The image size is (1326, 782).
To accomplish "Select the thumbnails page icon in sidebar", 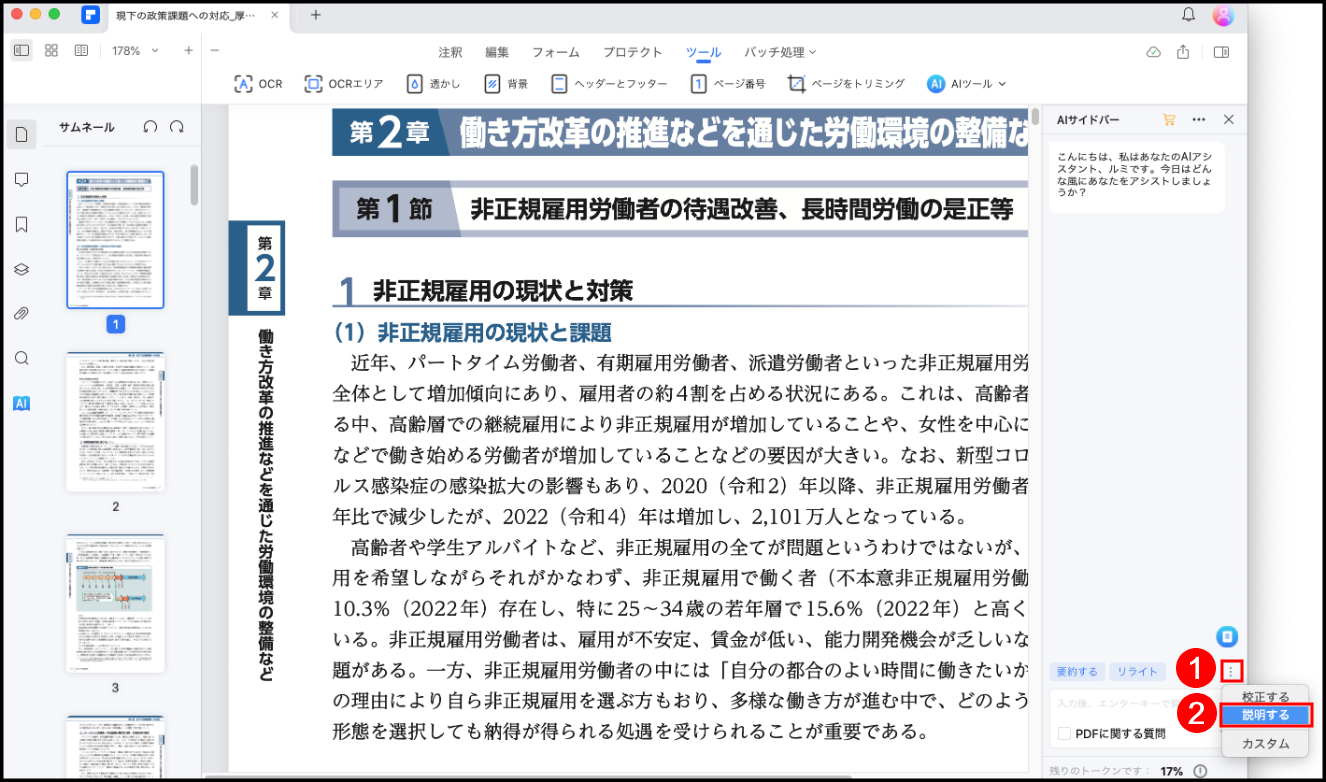I will tap(21, 135).
